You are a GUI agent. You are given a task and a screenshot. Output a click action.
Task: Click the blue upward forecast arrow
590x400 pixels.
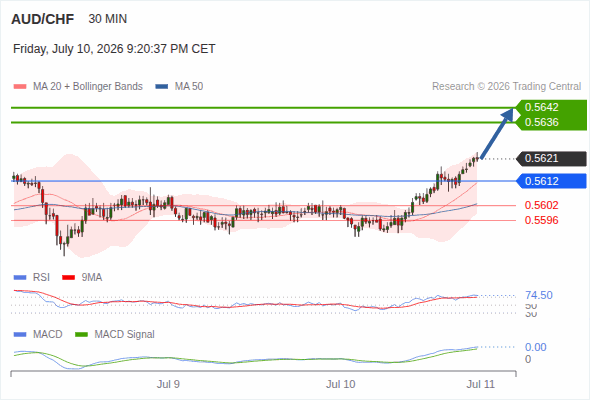(x=497, y=133)
